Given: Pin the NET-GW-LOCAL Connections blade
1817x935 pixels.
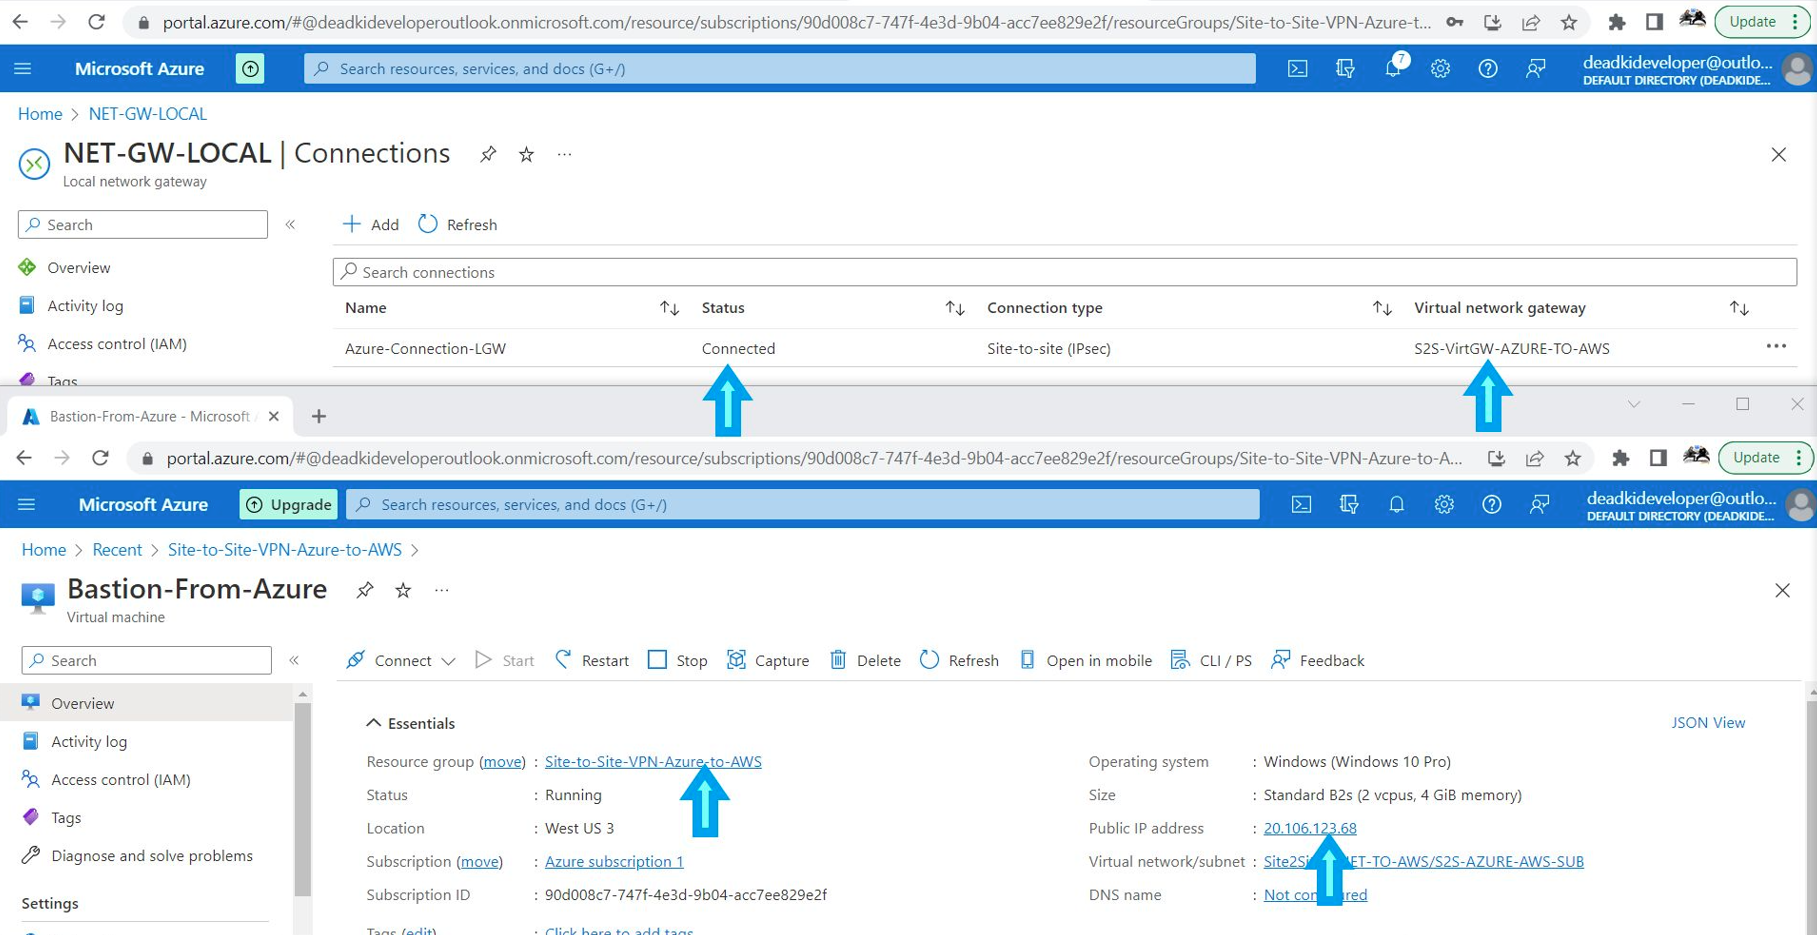Looking at the screenshot, I should click(x=488, y=154).
